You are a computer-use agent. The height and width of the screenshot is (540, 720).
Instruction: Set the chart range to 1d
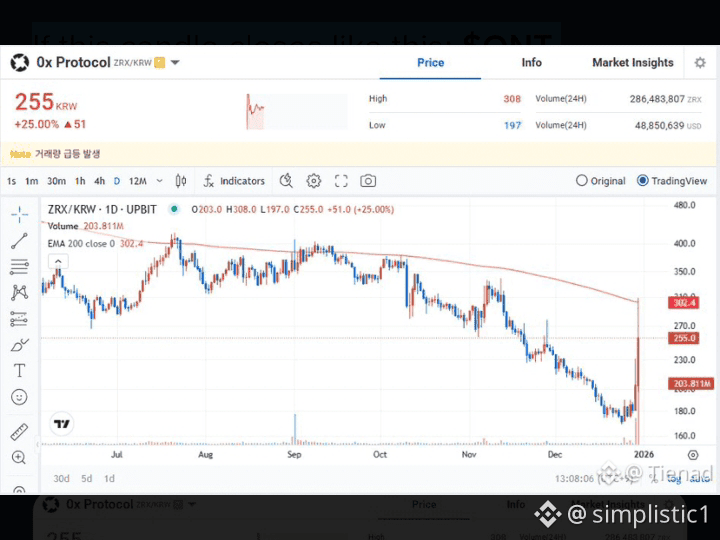(x=109, y=478)
